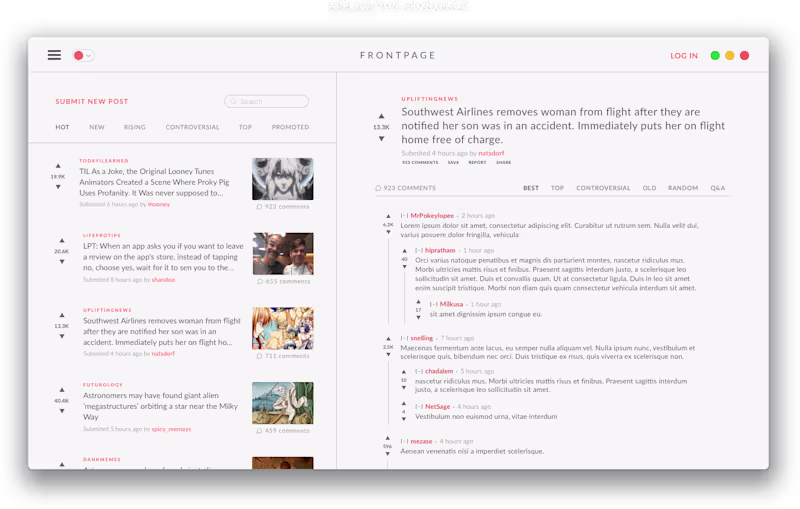
Task: Open 923 comments under Looney Tunes thumbnail
Action: click(283, 207)
